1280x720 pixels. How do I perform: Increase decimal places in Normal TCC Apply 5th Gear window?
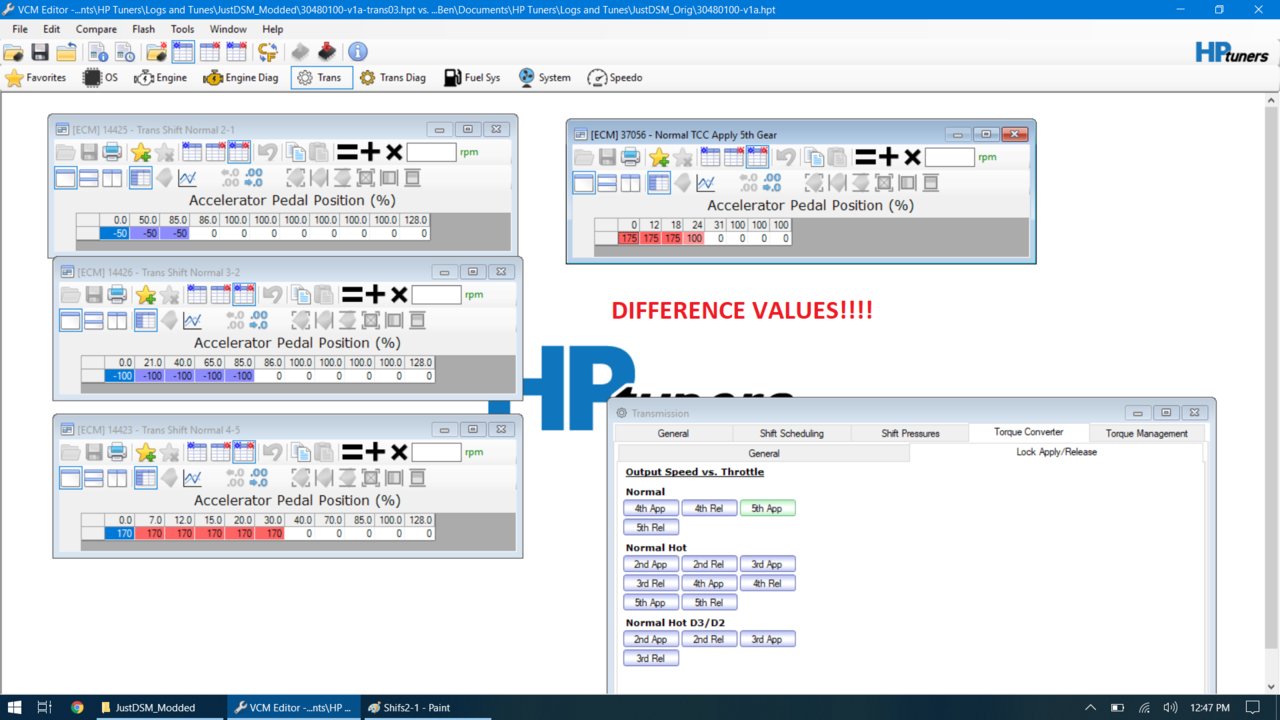[x=772, y=182]
